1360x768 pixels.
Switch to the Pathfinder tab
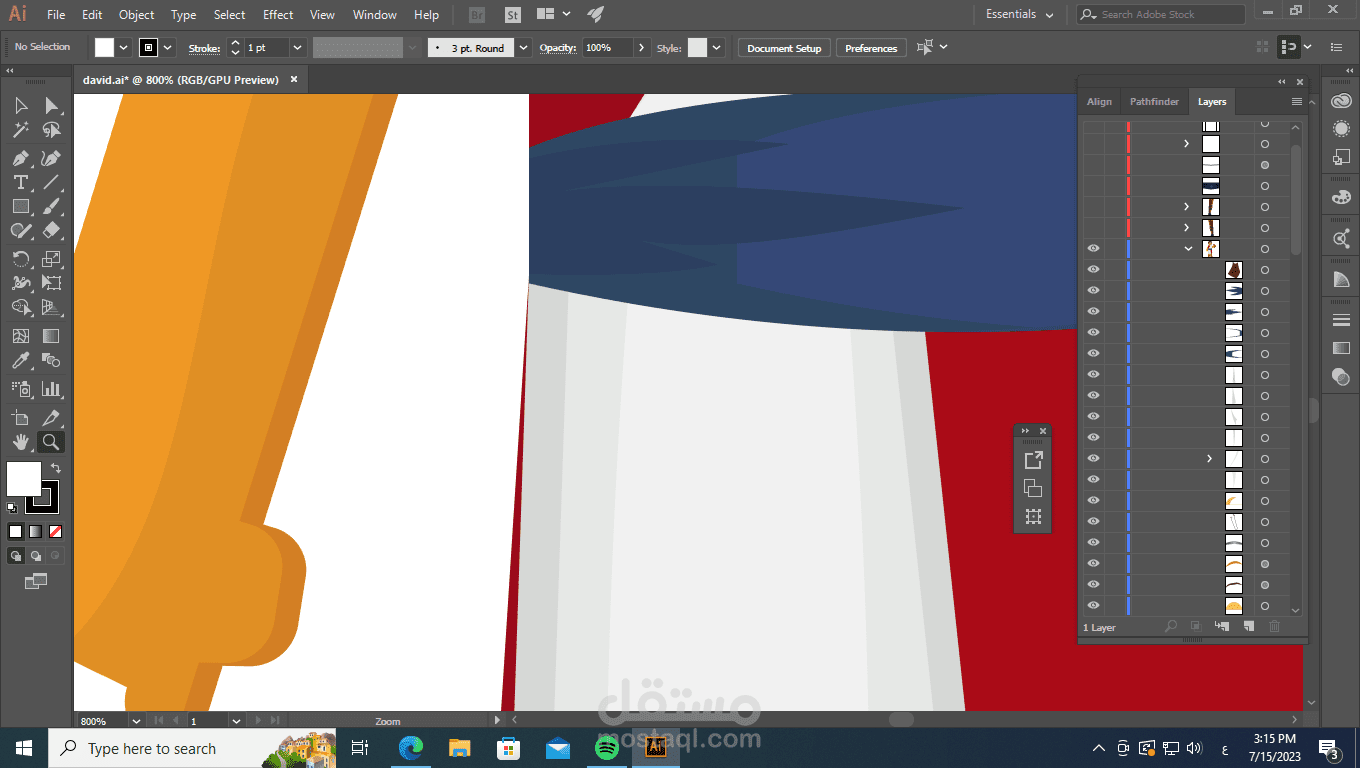click(x=1154, y=102)
